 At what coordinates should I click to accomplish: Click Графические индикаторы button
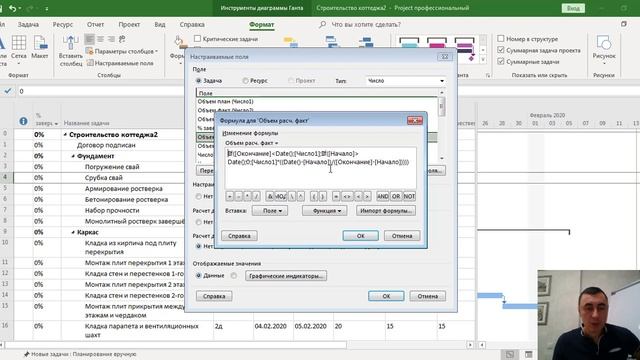pyautogui.click(x=286, y=276)
